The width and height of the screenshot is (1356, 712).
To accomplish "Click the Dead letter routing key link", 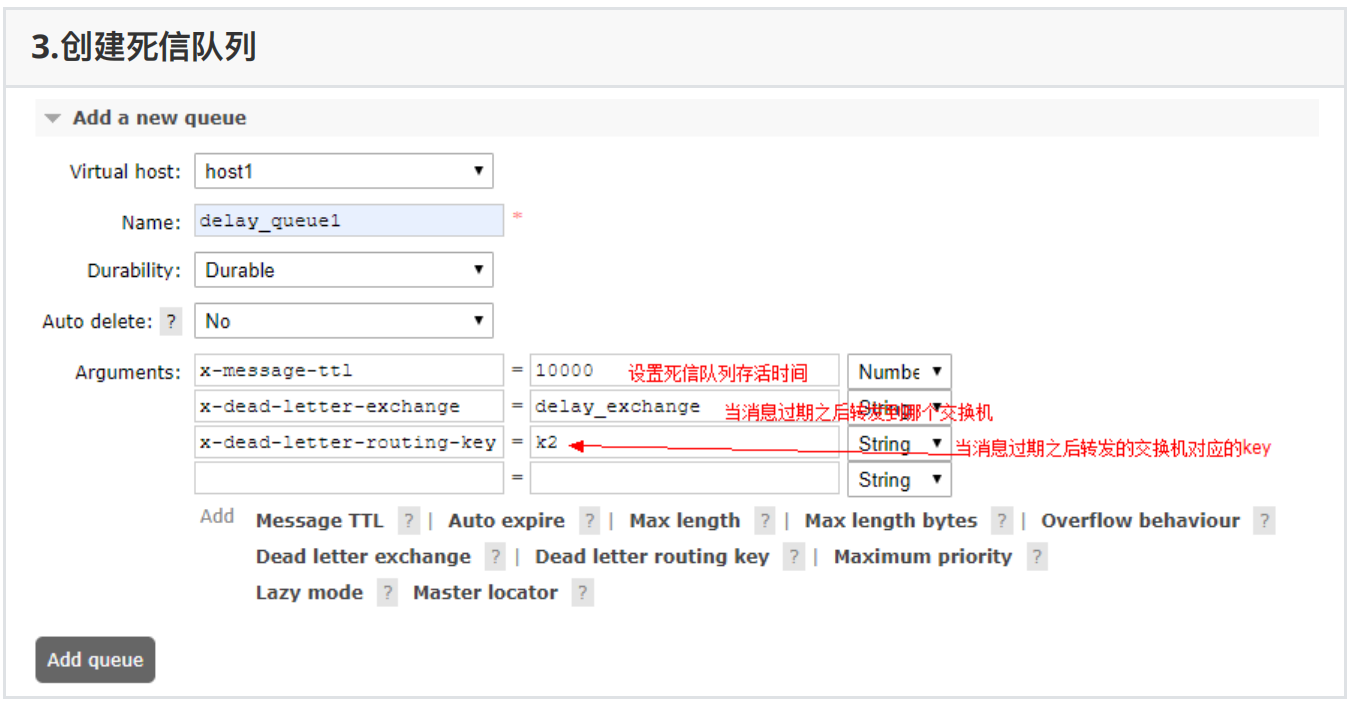I will [x=652, y=557].
